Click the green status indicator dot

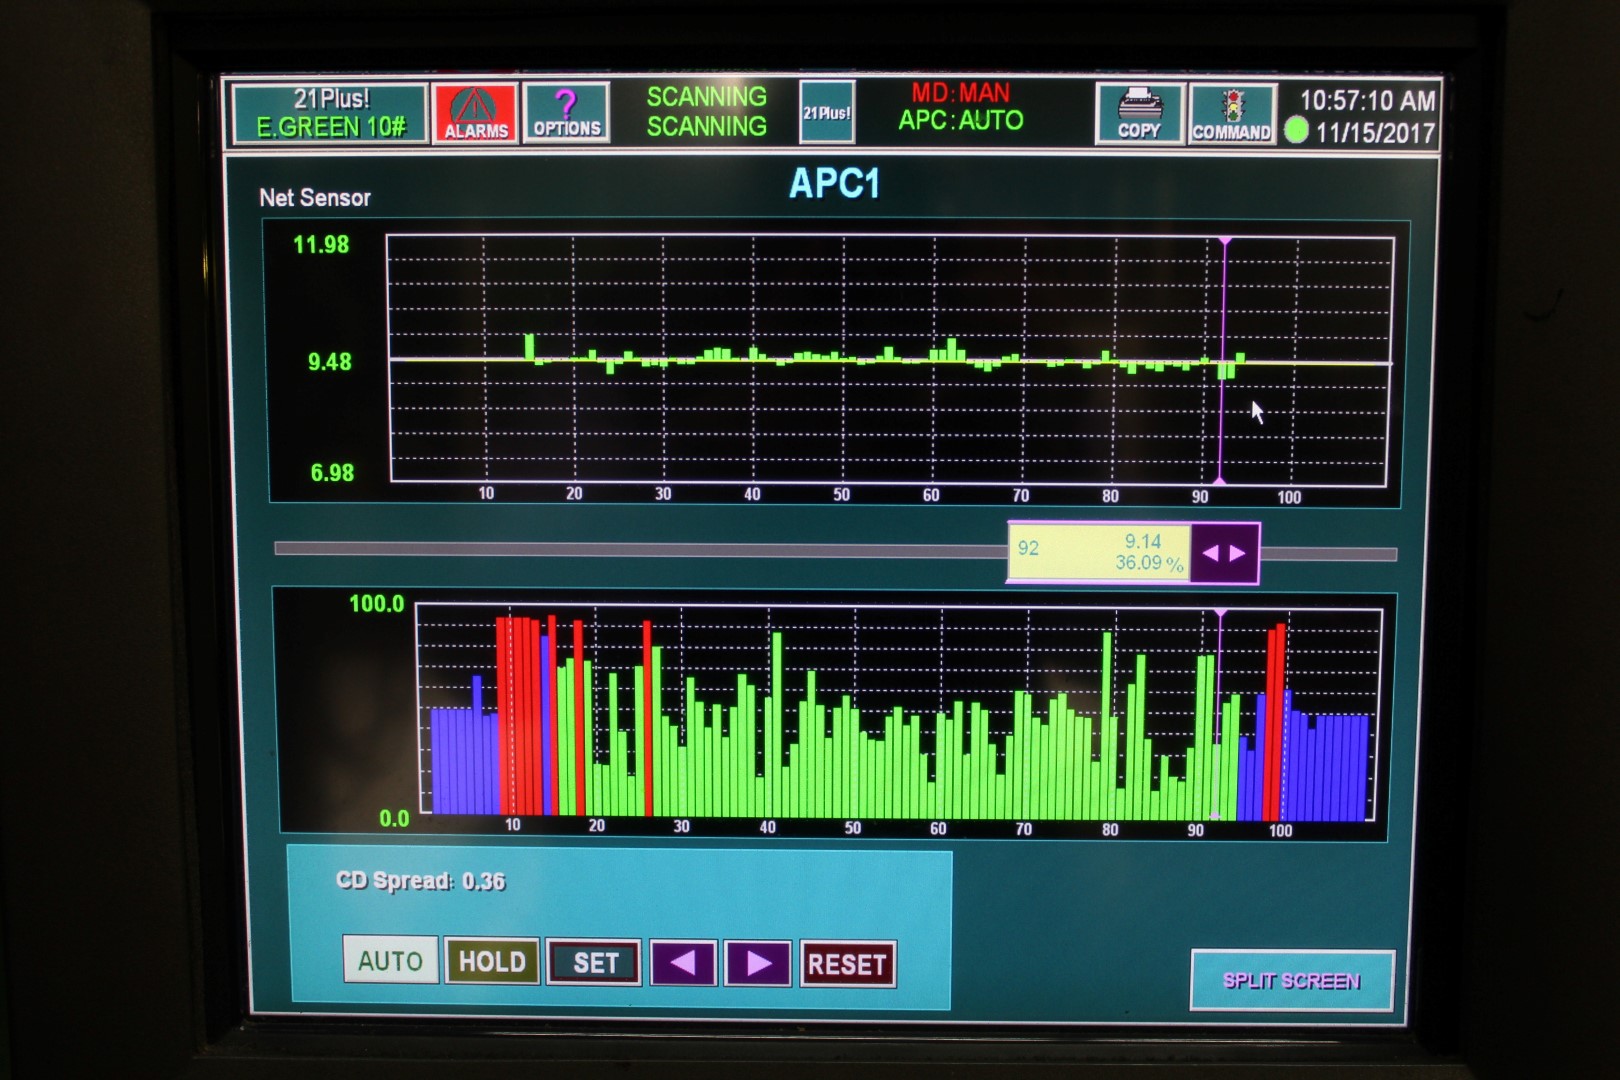tap(1296, 130)
